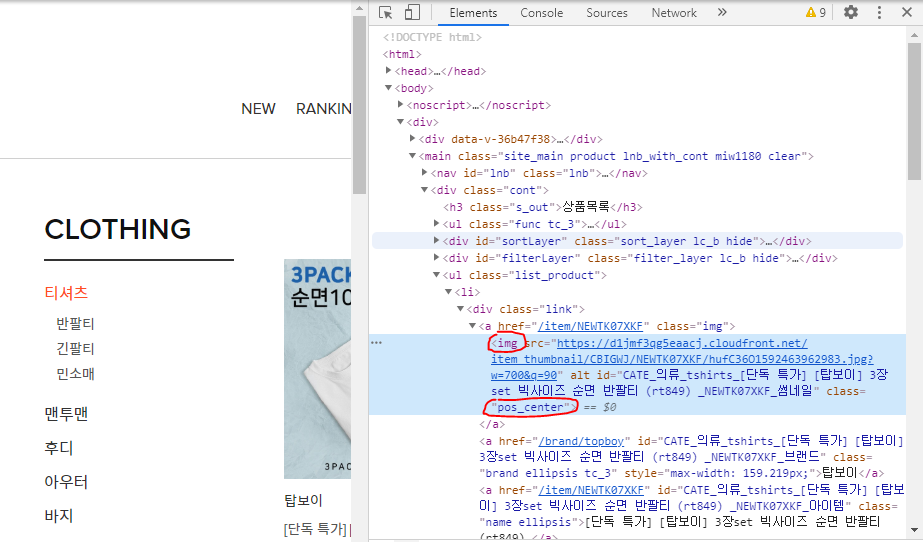Open the DevTools three-dot menu

[879, 12]
